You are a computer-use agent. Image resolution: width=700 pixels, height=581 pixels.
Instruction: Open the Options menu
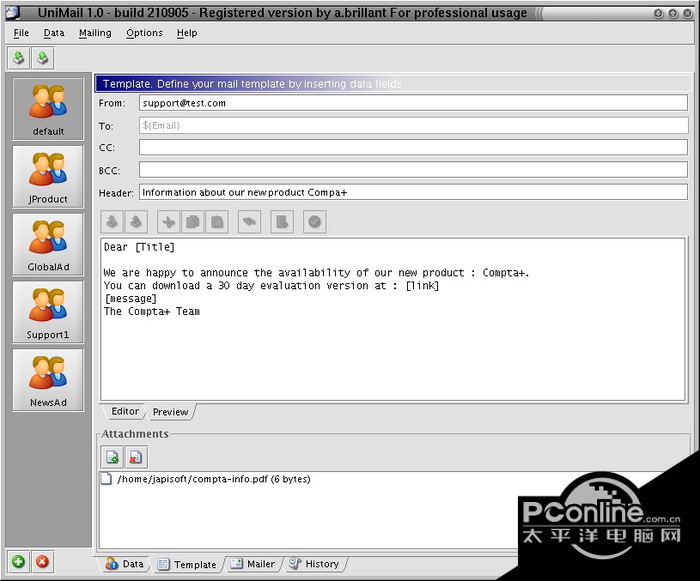tap(144, 33)
